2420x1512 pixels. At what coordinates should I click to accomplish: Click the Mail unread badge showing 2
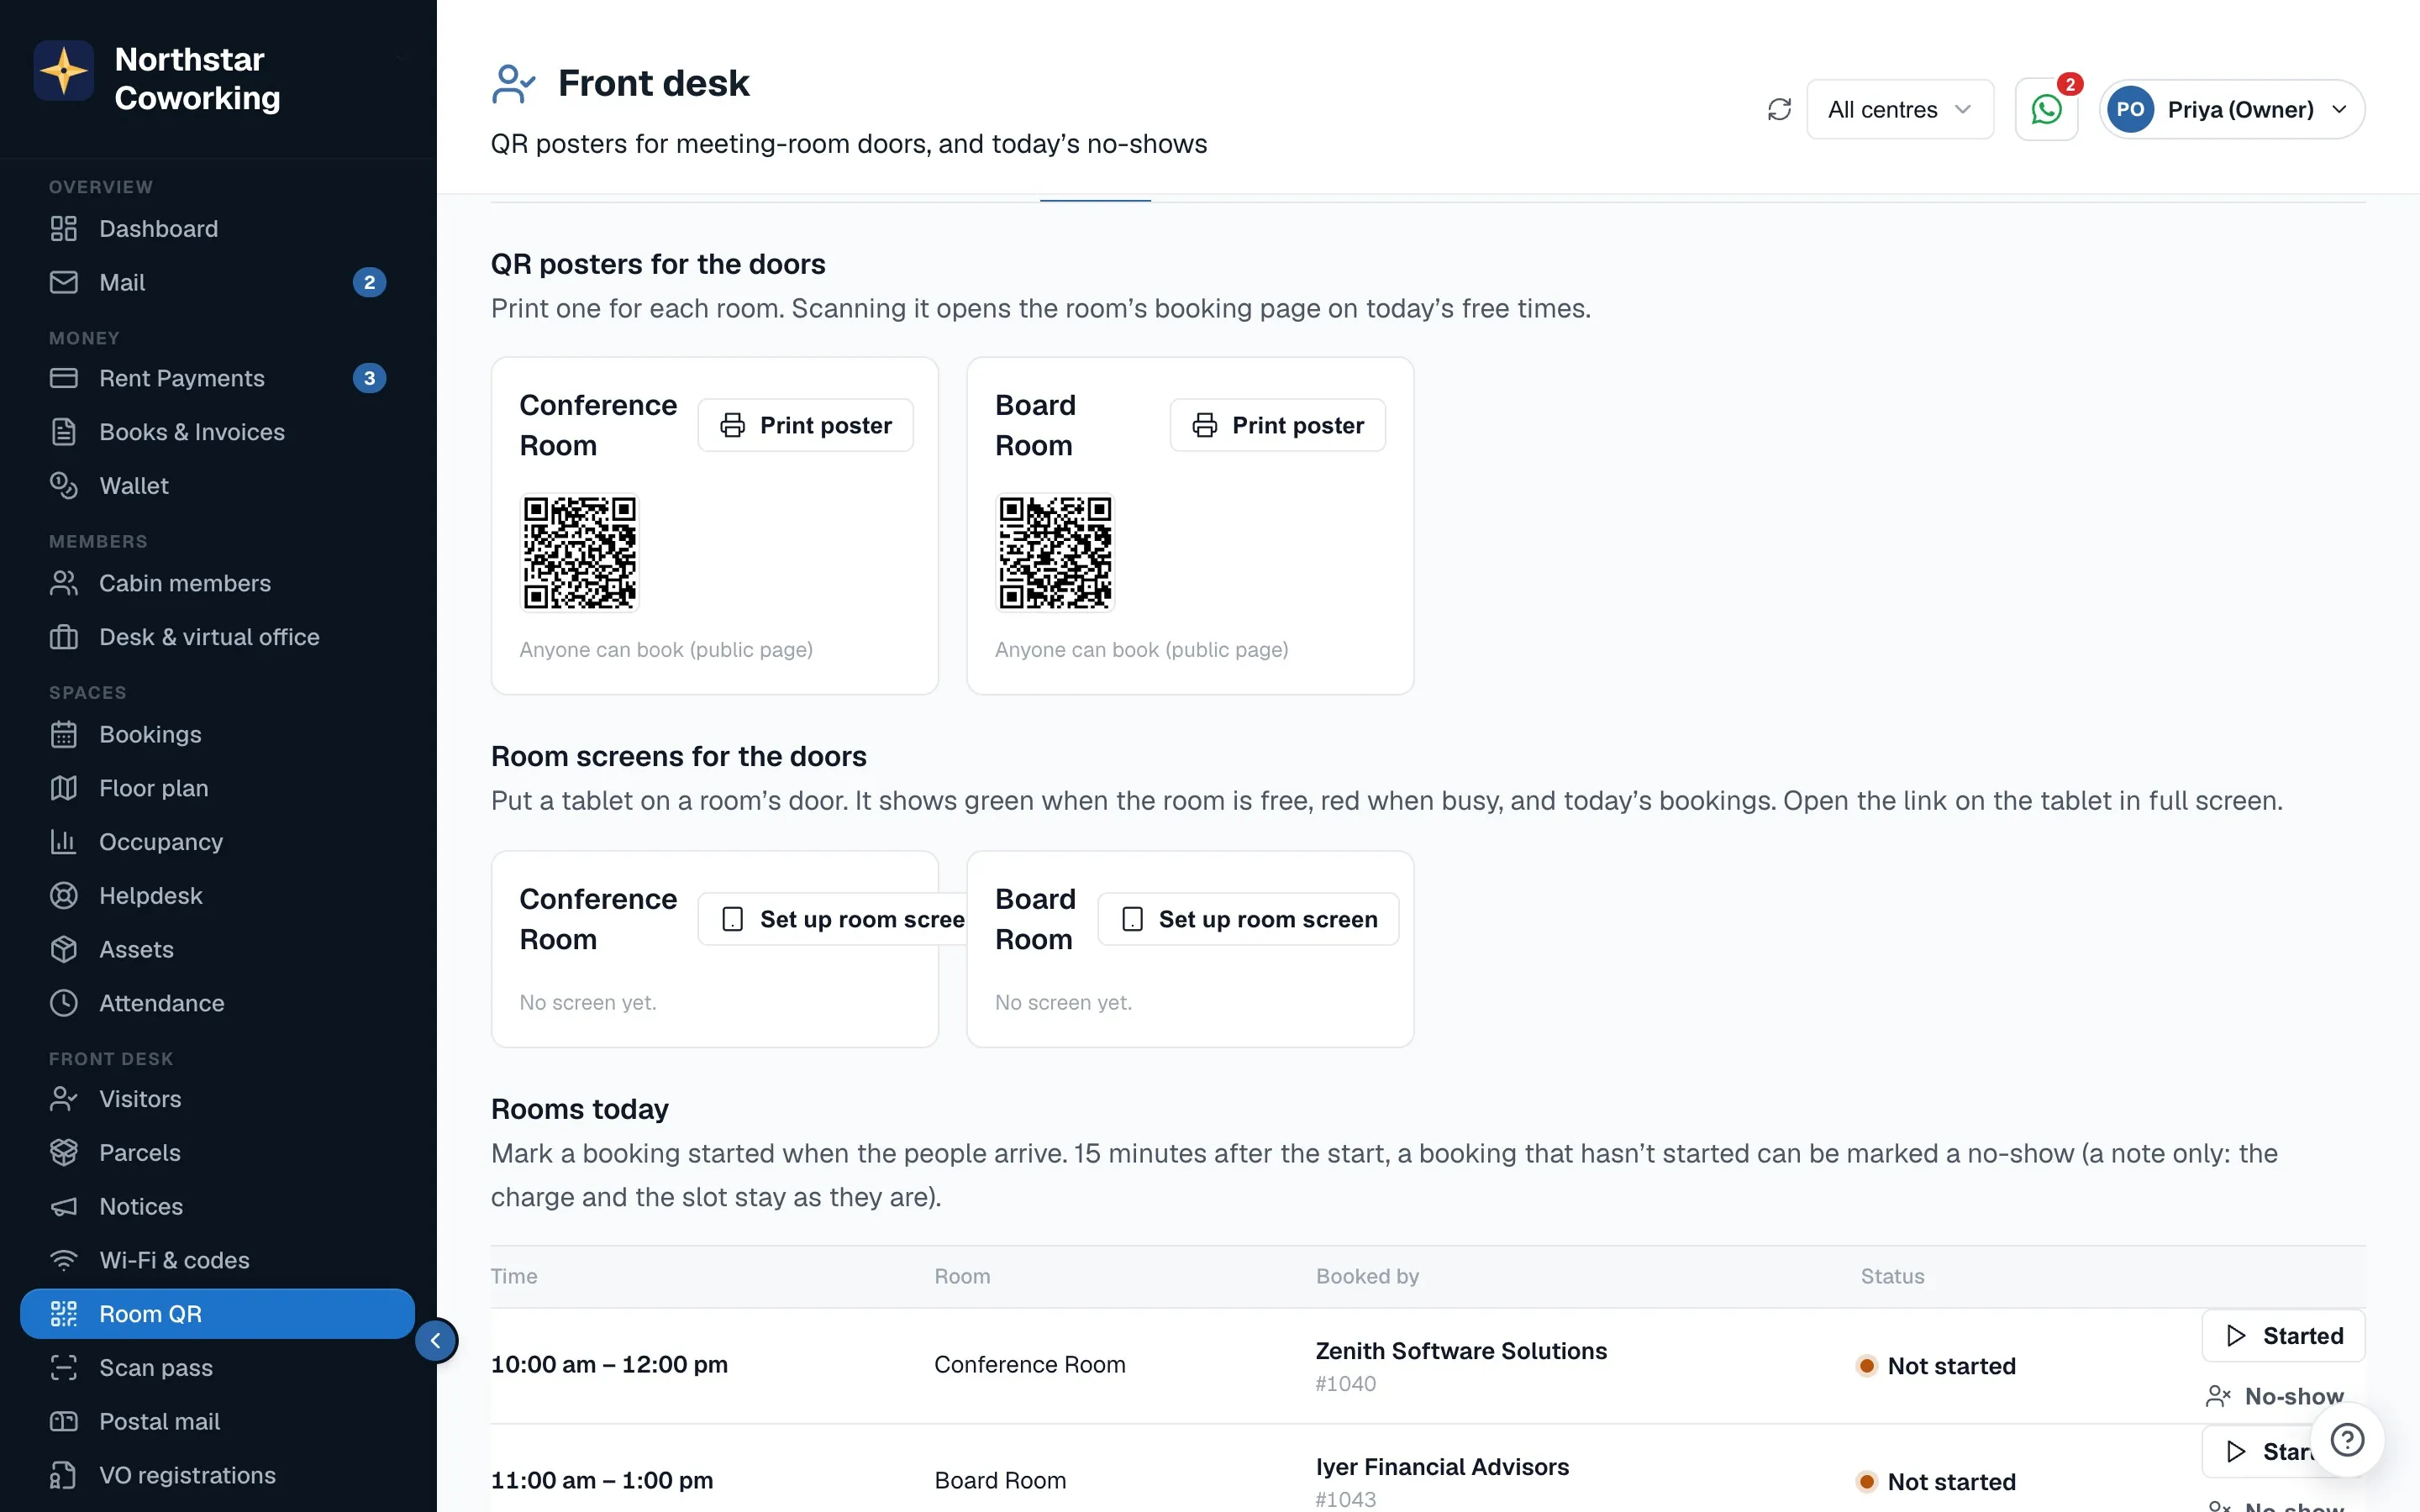[x=369, y=283]
